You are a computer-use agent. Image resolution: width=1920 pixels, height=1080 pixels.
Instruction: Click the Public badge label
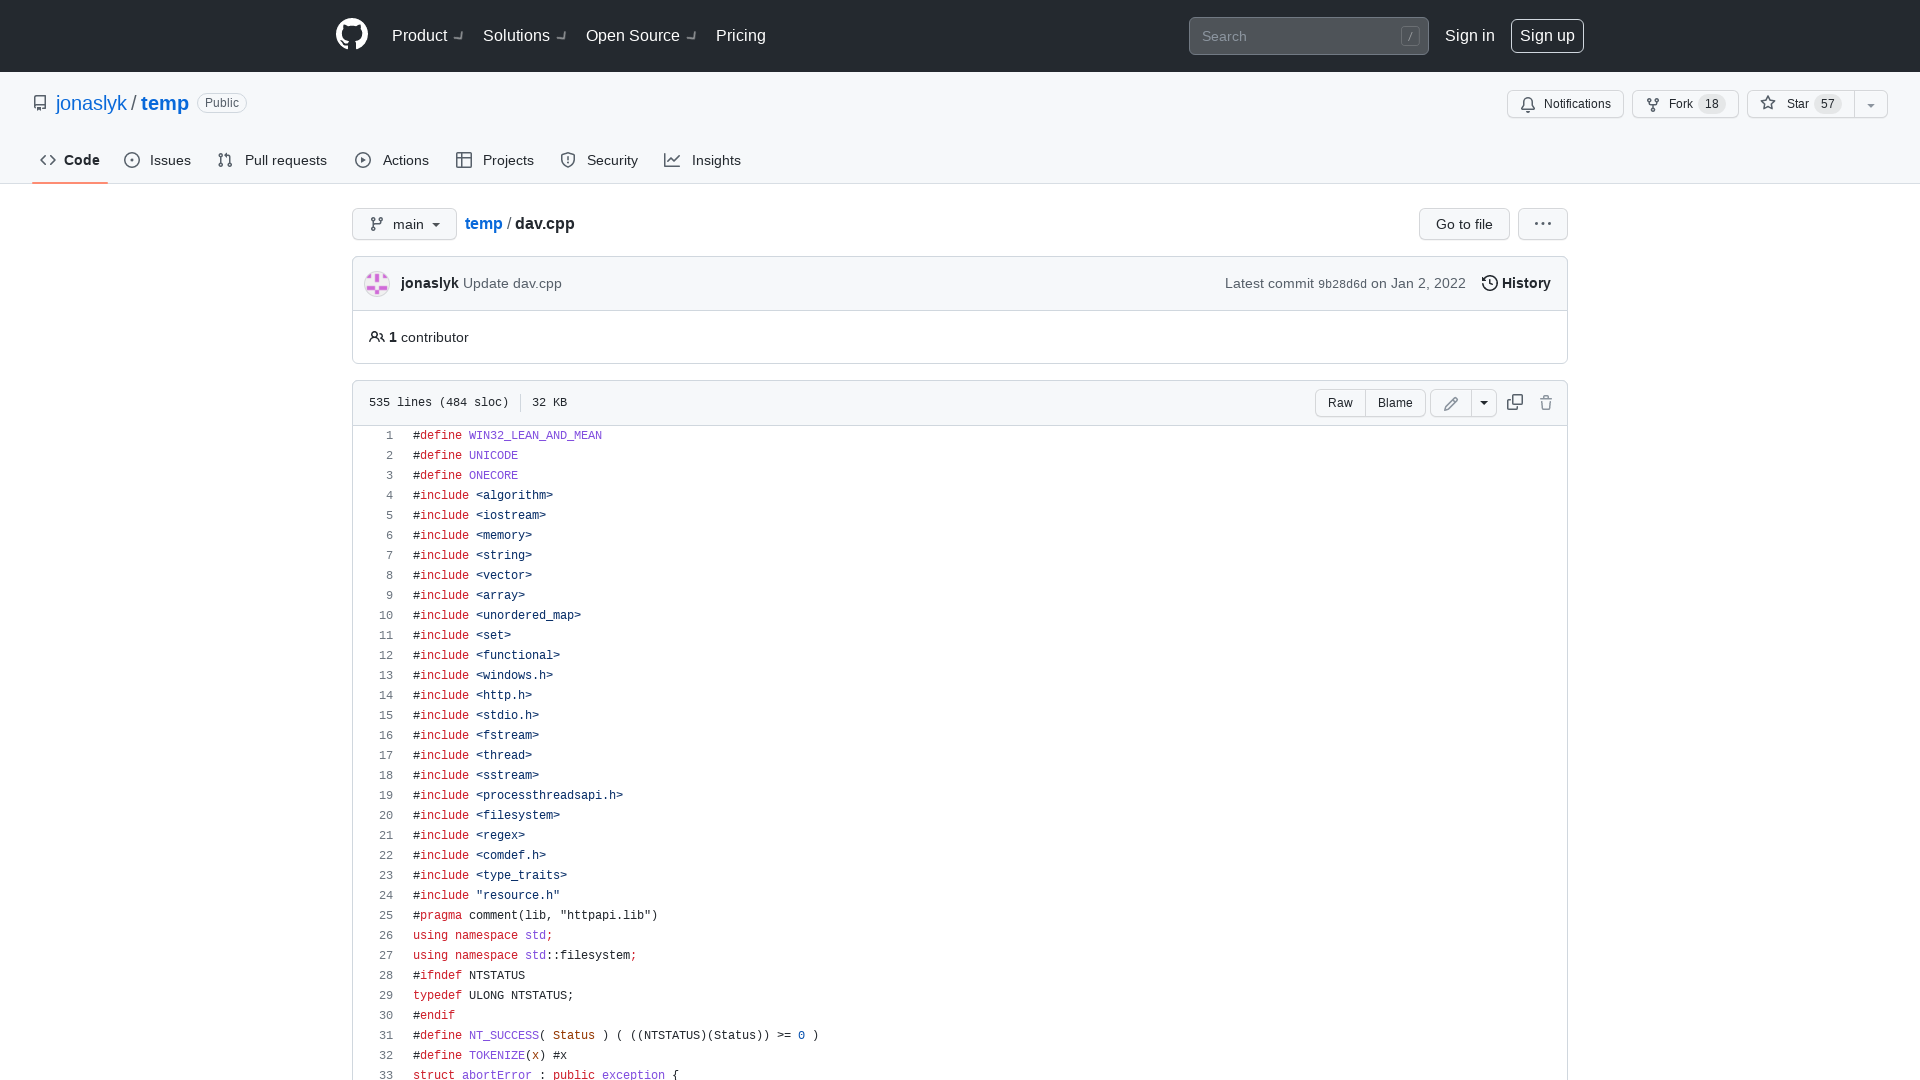click(222, 103)
